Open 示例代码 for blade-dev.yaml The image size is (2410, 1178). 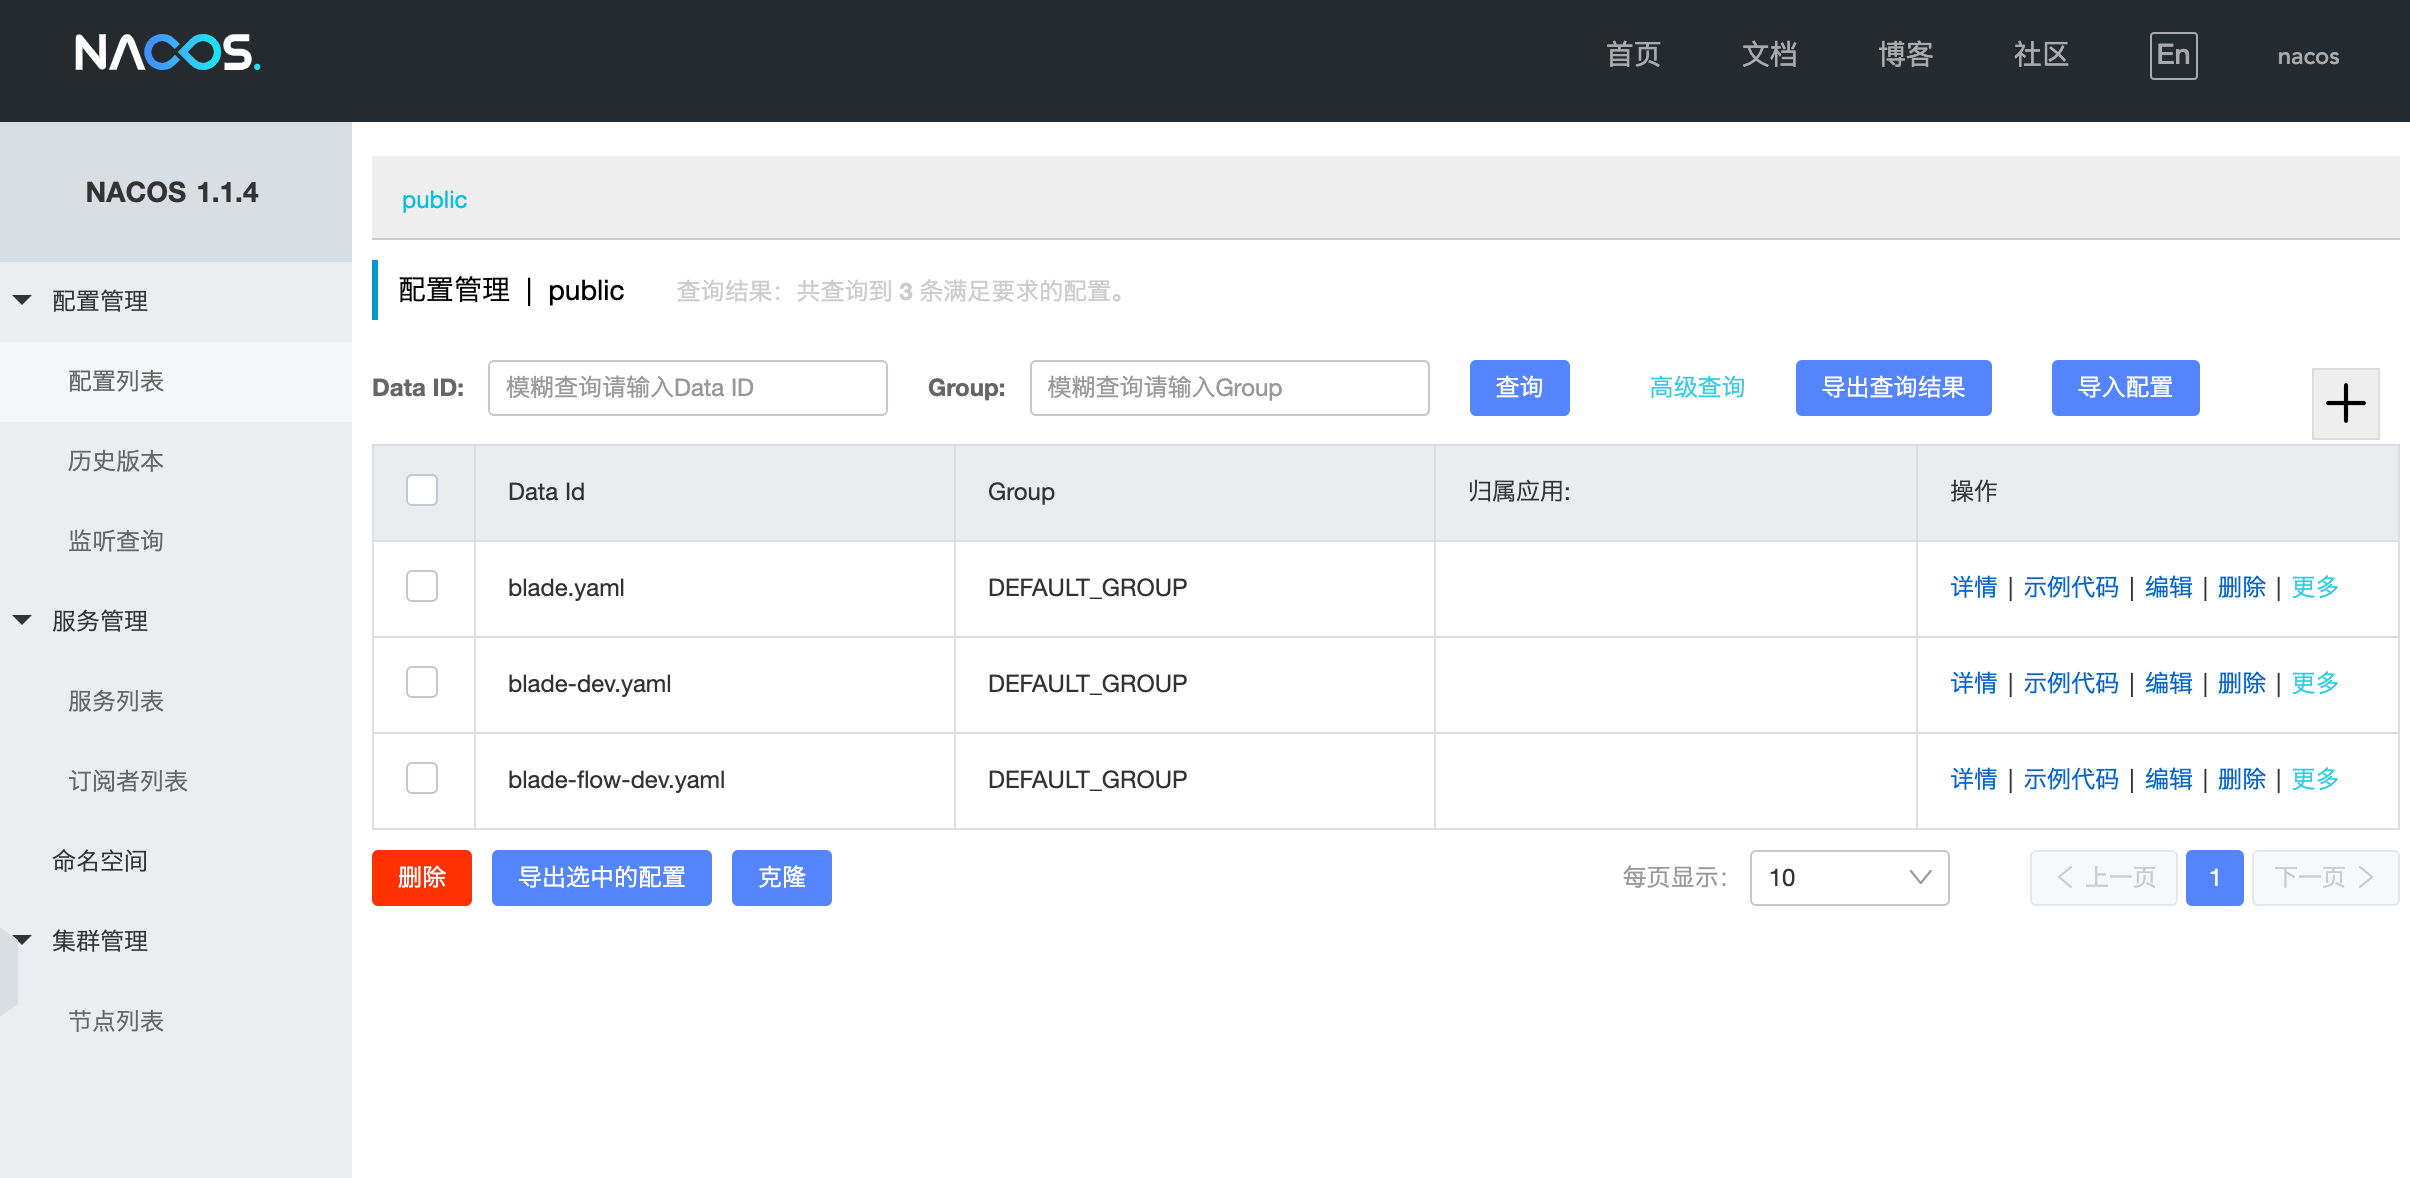2071,683
